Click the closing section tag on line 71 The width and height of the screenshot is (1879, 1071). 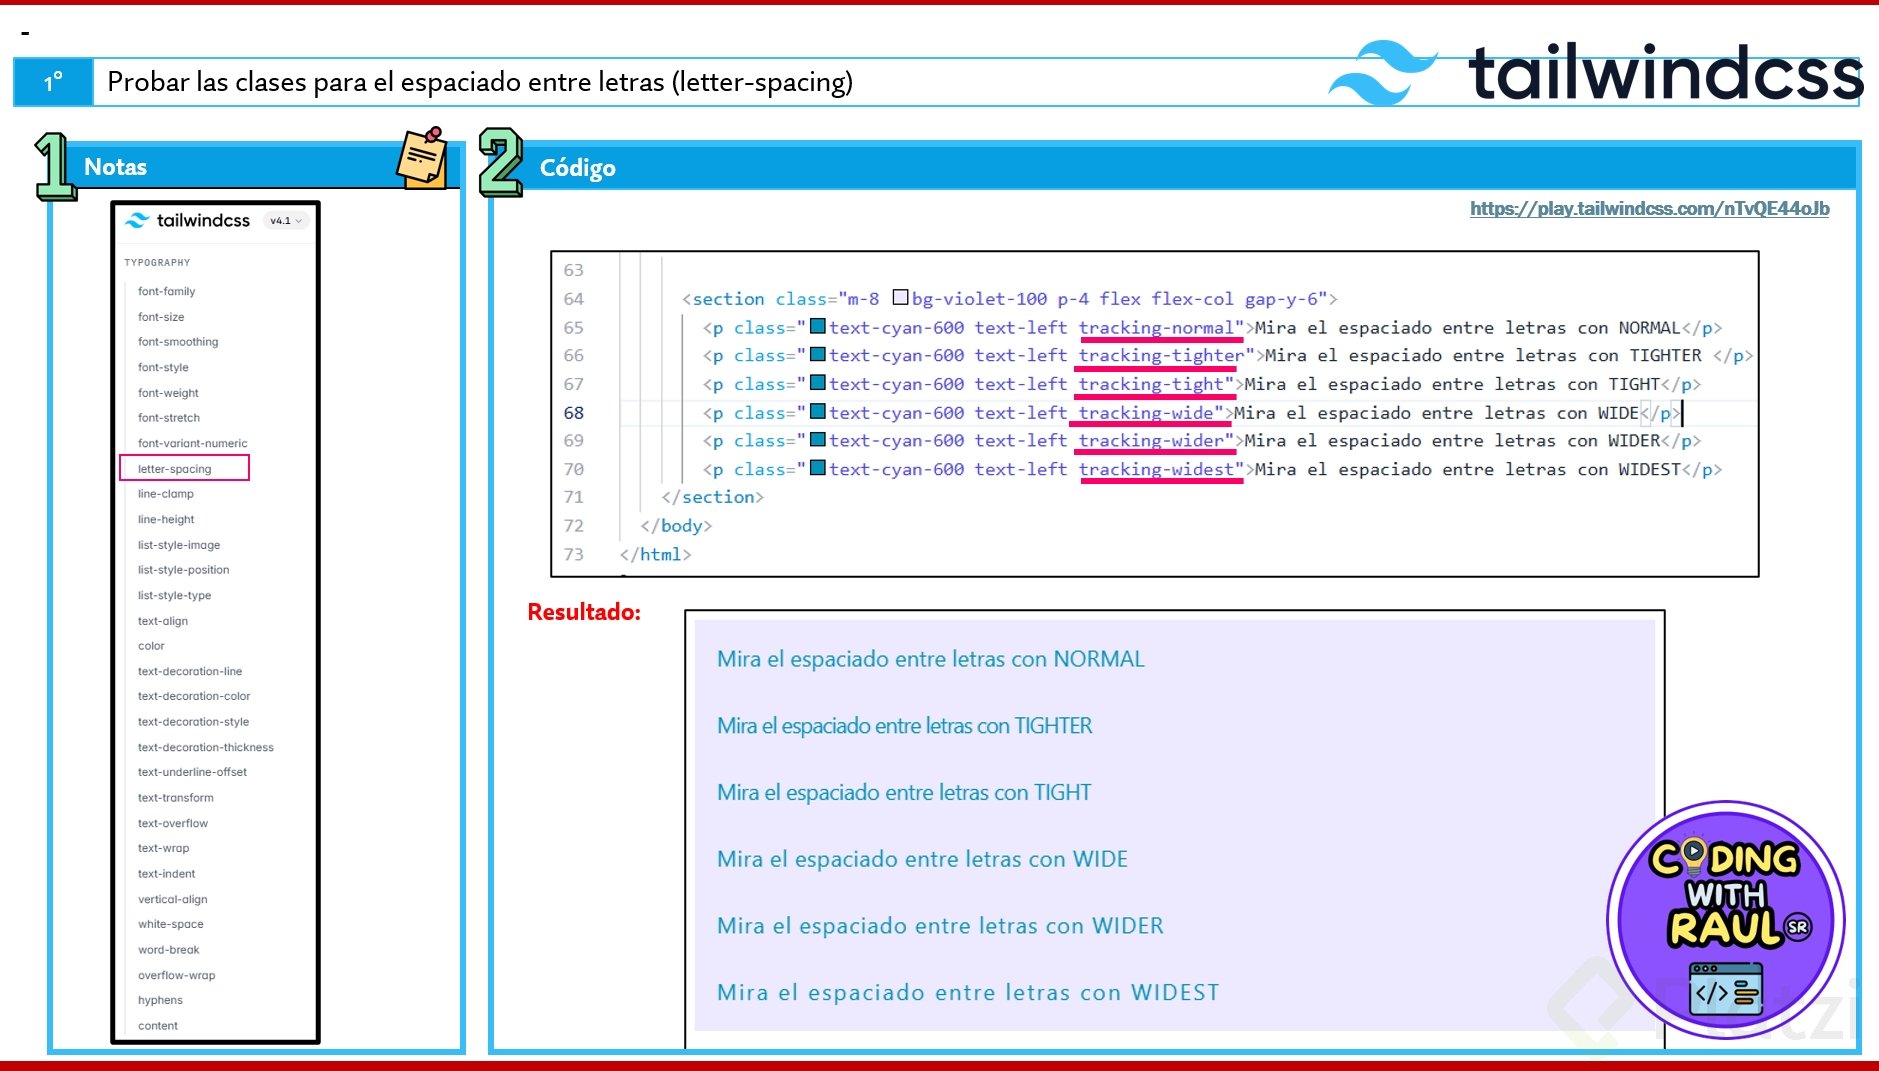pos(712,497)
